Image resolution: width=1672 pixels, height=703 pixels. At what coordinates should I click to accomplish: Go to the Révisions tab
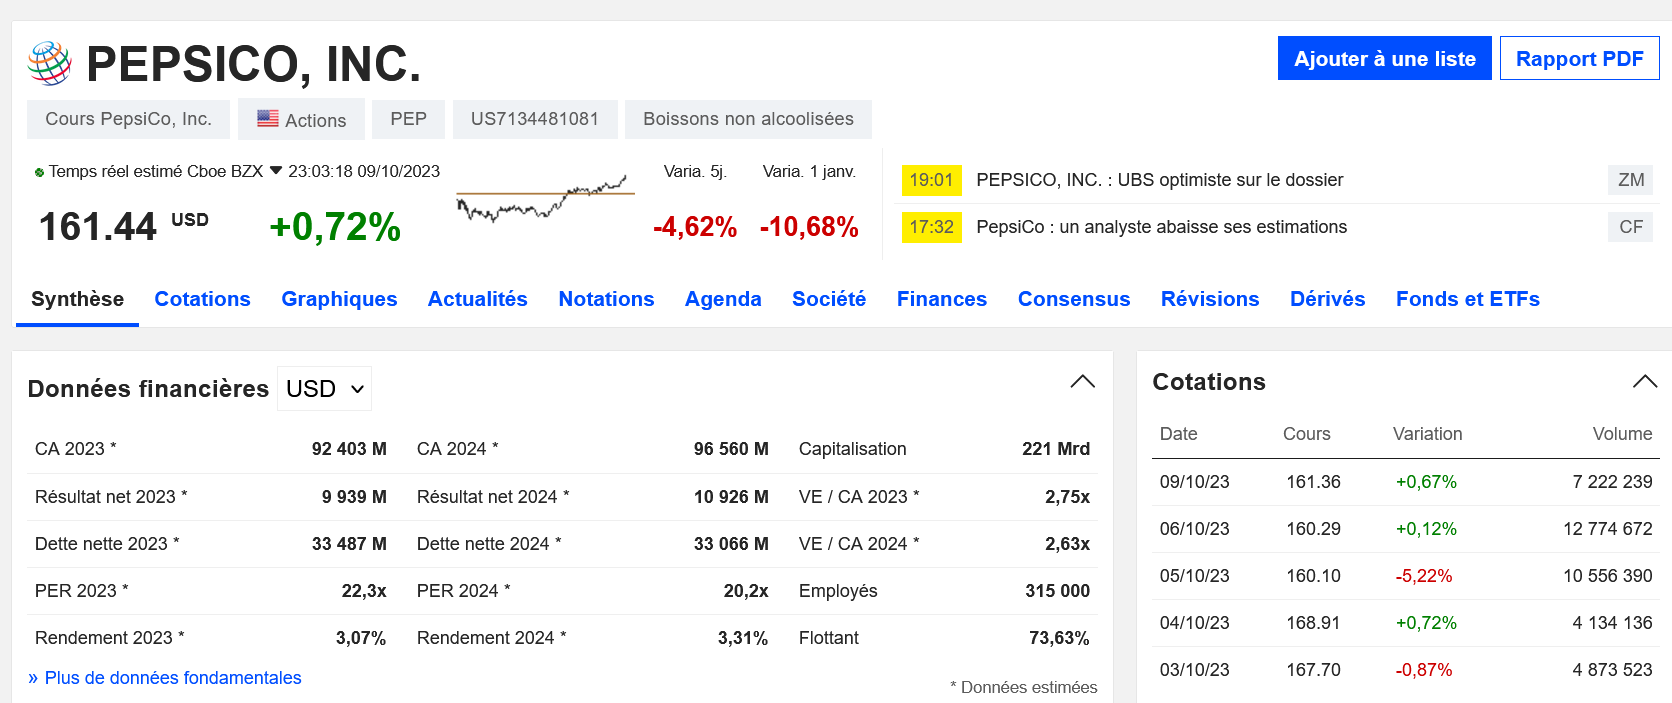tap(1210, 299)
